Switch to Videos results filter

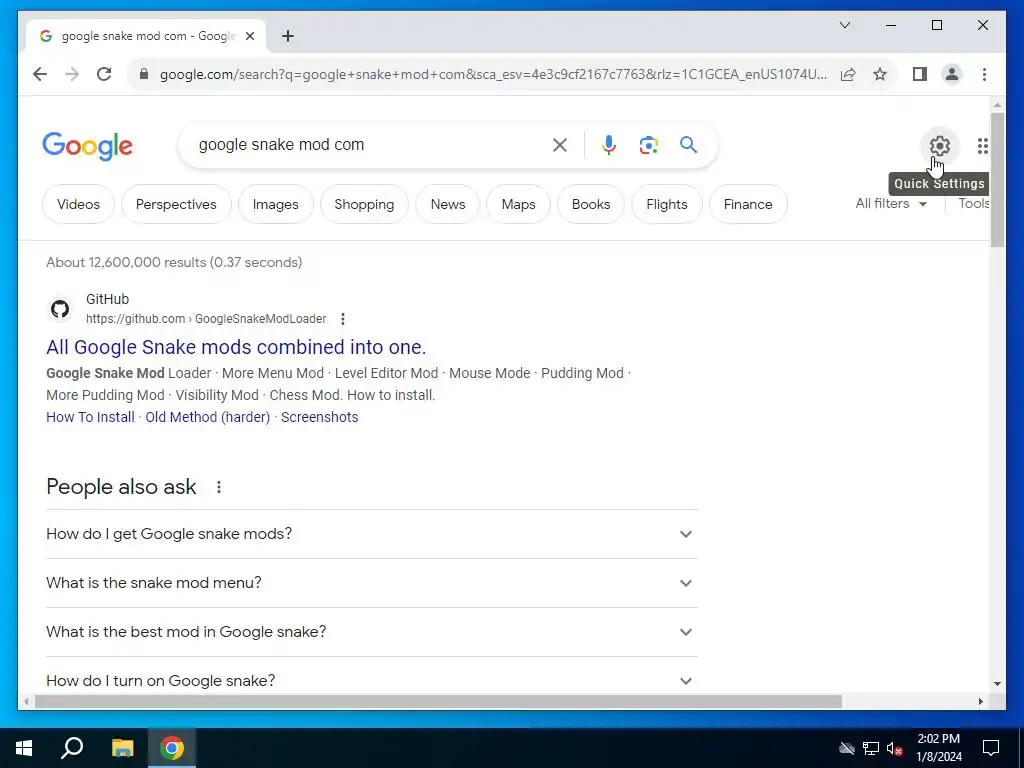pyautogui.click(x=78, y=204)
